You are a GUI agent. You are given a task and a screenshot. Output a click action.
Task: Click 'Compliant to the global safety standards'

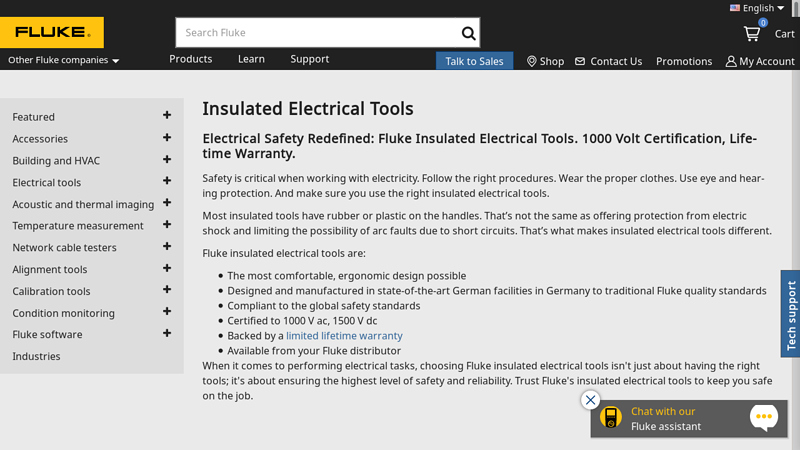tap(323, 306)
